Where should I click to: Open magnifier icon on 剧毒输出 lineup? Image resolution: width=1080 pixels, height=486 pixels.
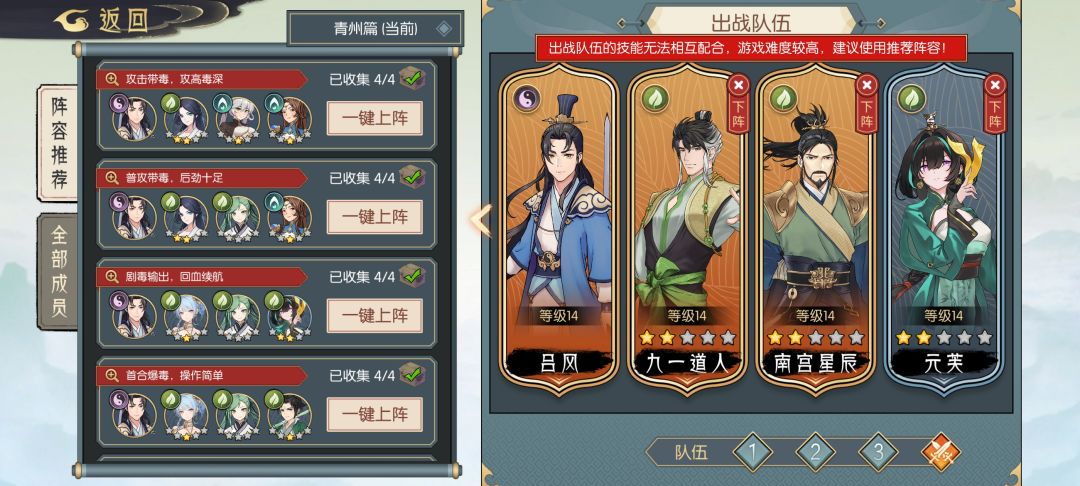tap(112, 277)
